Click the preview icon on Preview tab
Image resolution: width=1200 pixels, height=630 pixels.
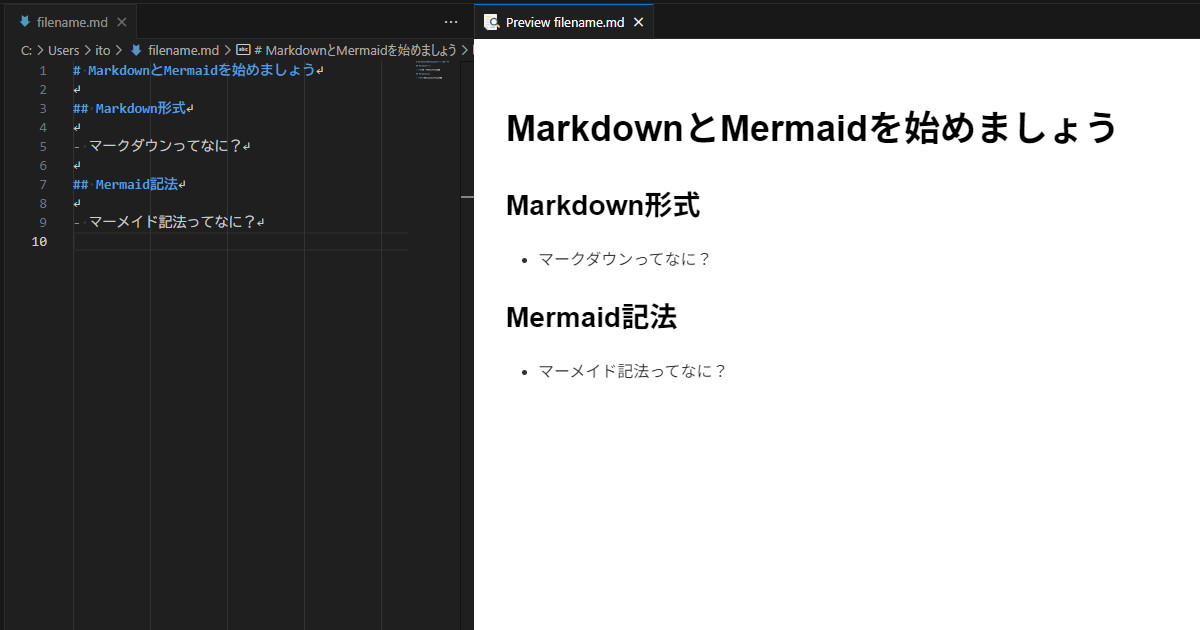click(491, 22)
